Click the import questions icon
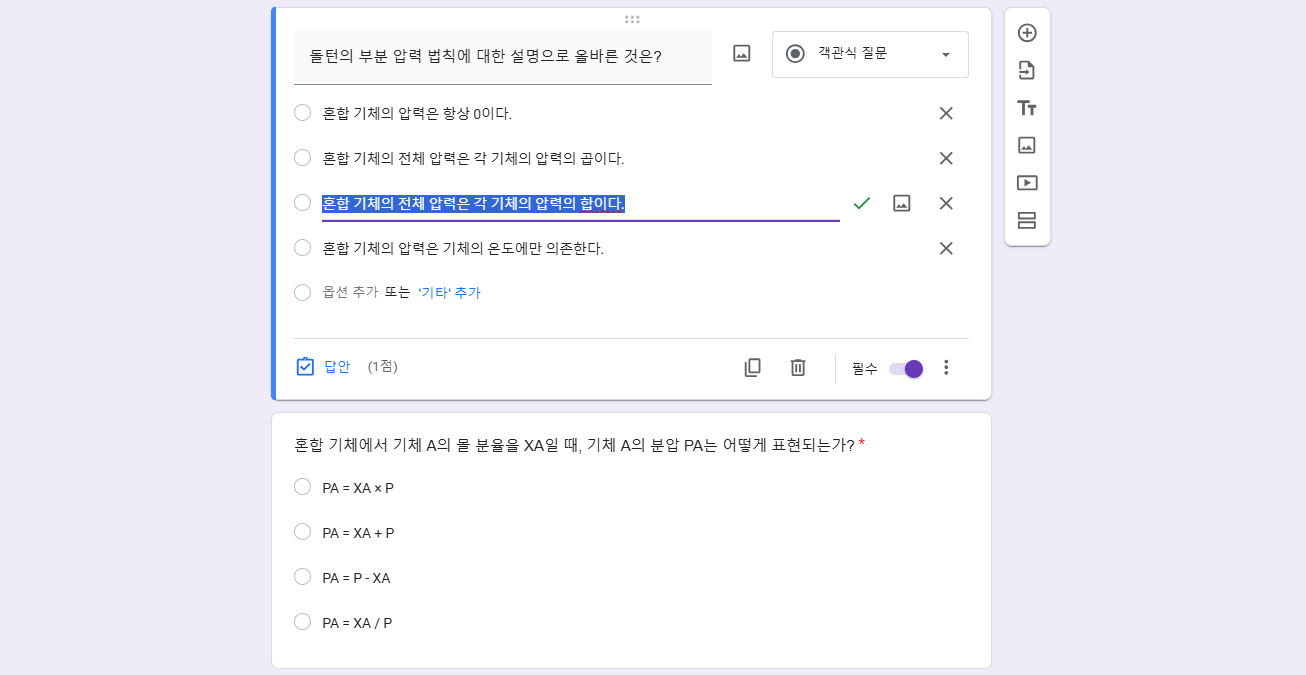The image size is (1306, 675). 1027,70
